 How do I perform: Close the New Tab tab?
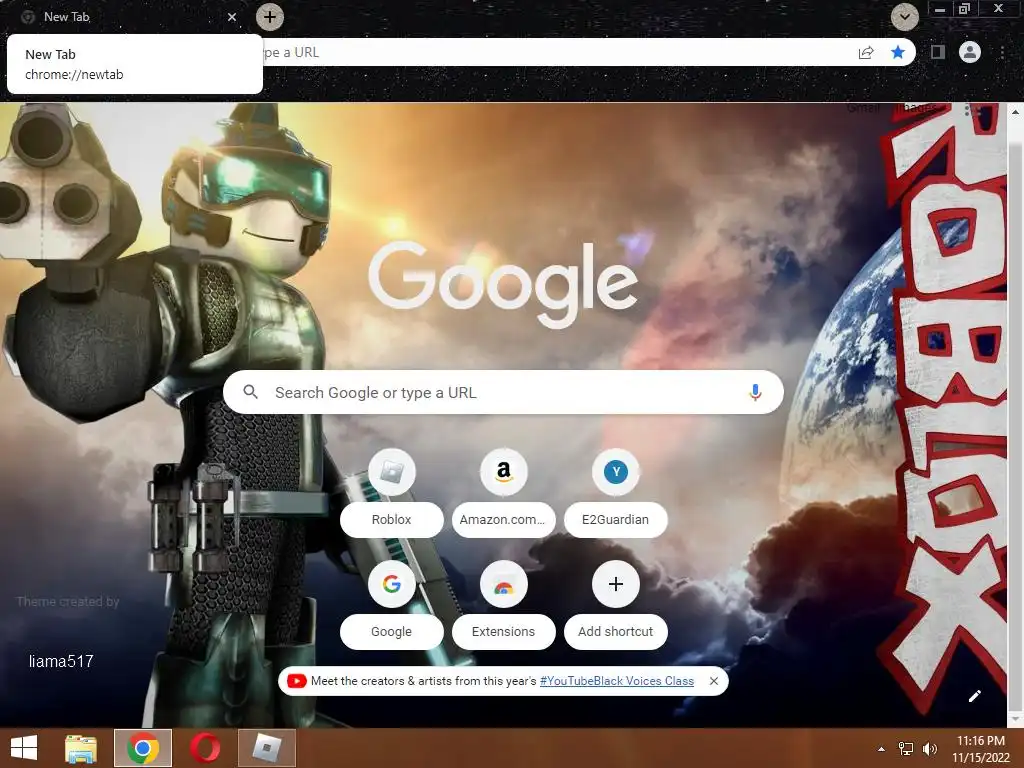tap(232, 17)
